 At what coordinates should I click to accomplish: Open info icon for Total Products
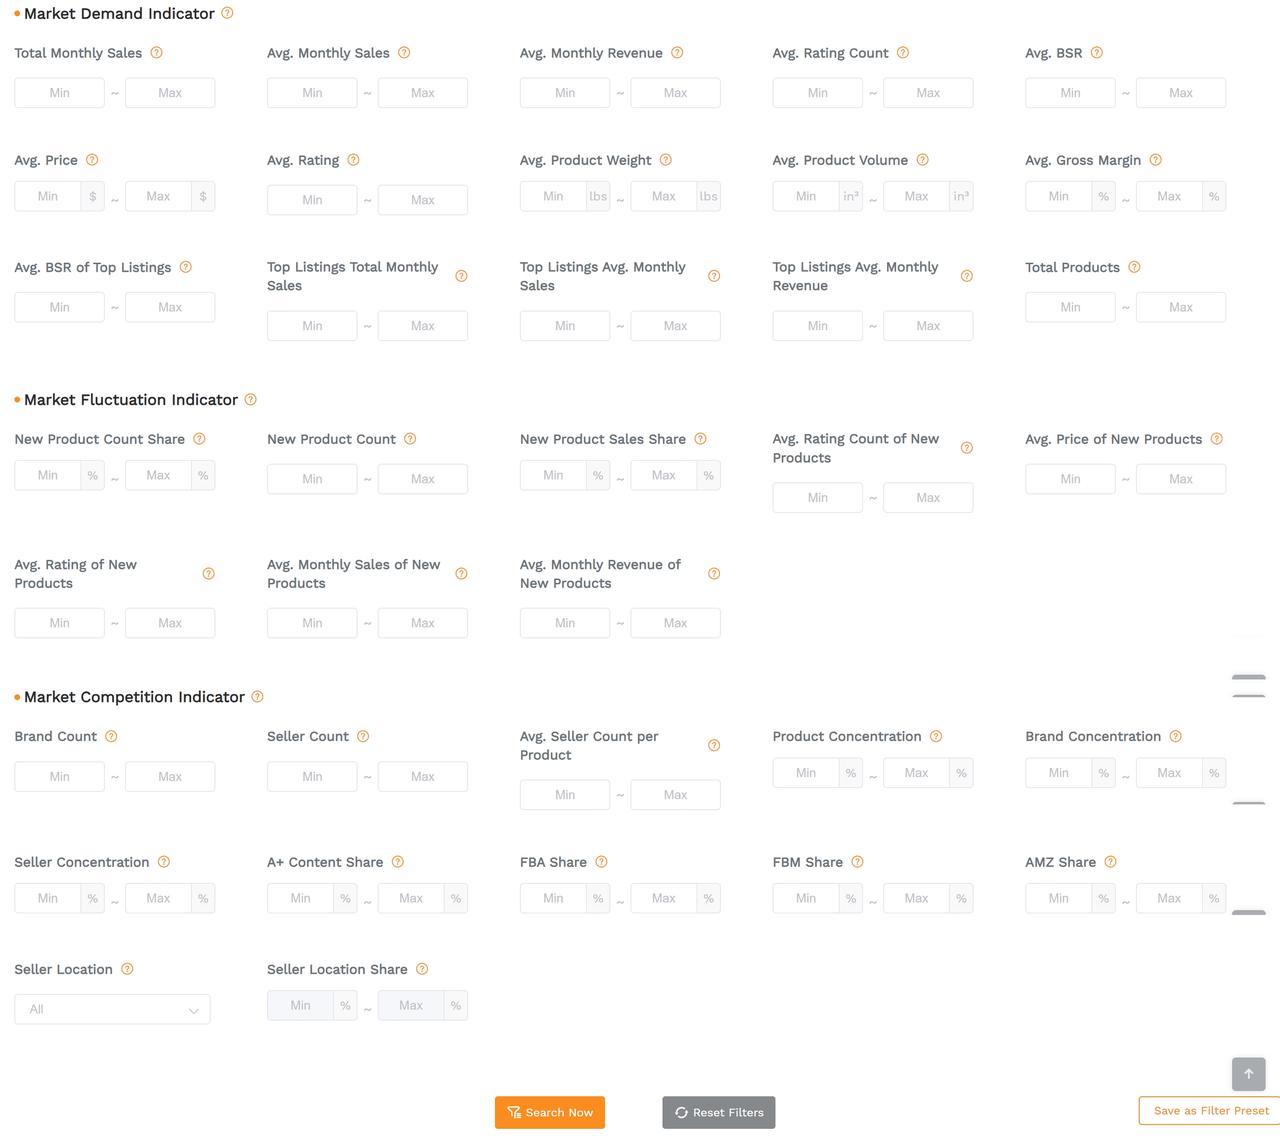[1134, 267]
